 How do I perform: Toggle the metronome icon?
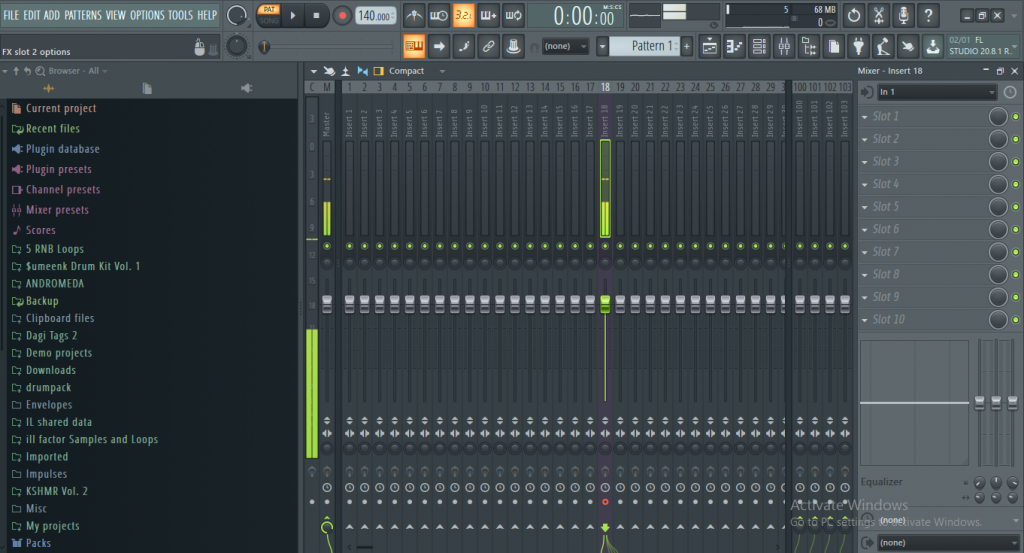tap(413, 15)
